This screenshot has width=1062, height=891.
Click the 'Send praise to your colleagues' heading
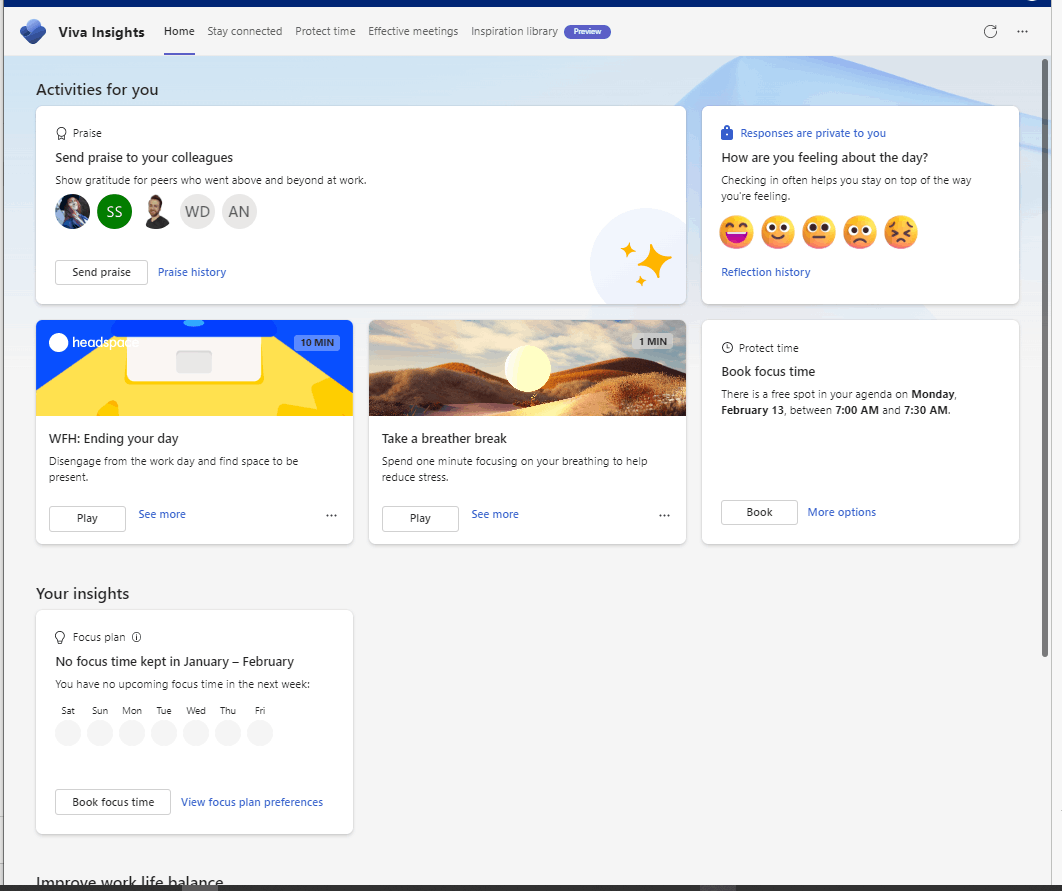coord(144,158)
